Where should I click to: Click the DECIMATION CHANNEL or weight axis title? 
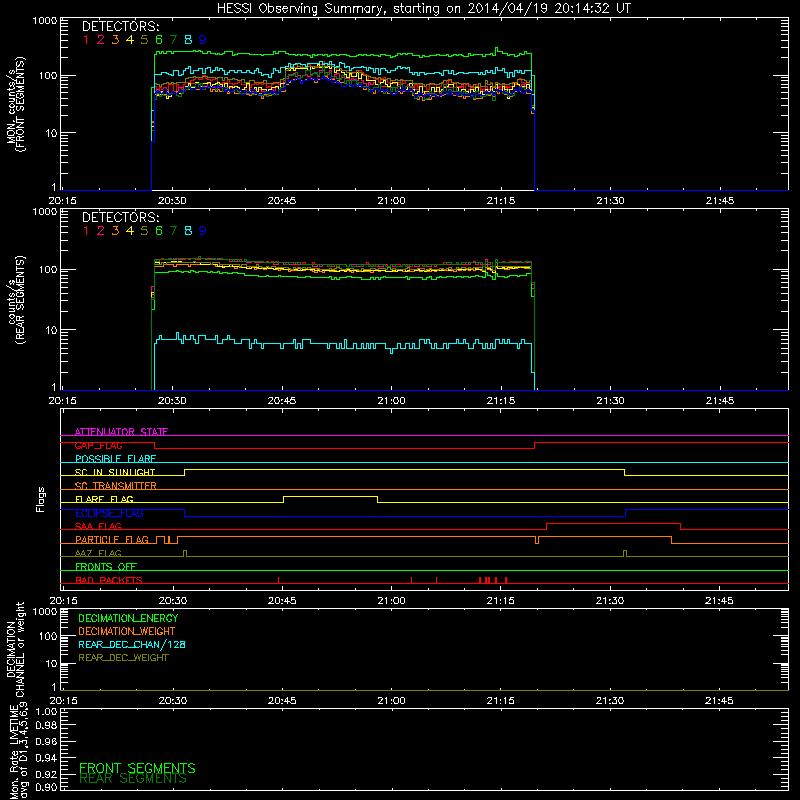click(16, 649)
